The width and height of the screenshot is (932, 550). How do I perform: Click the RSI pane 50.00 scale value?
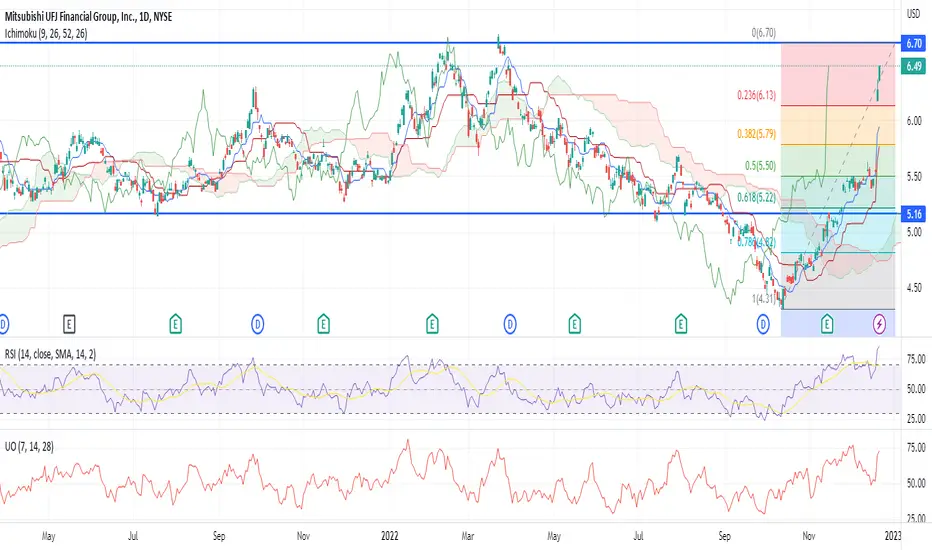pos(916,389)
